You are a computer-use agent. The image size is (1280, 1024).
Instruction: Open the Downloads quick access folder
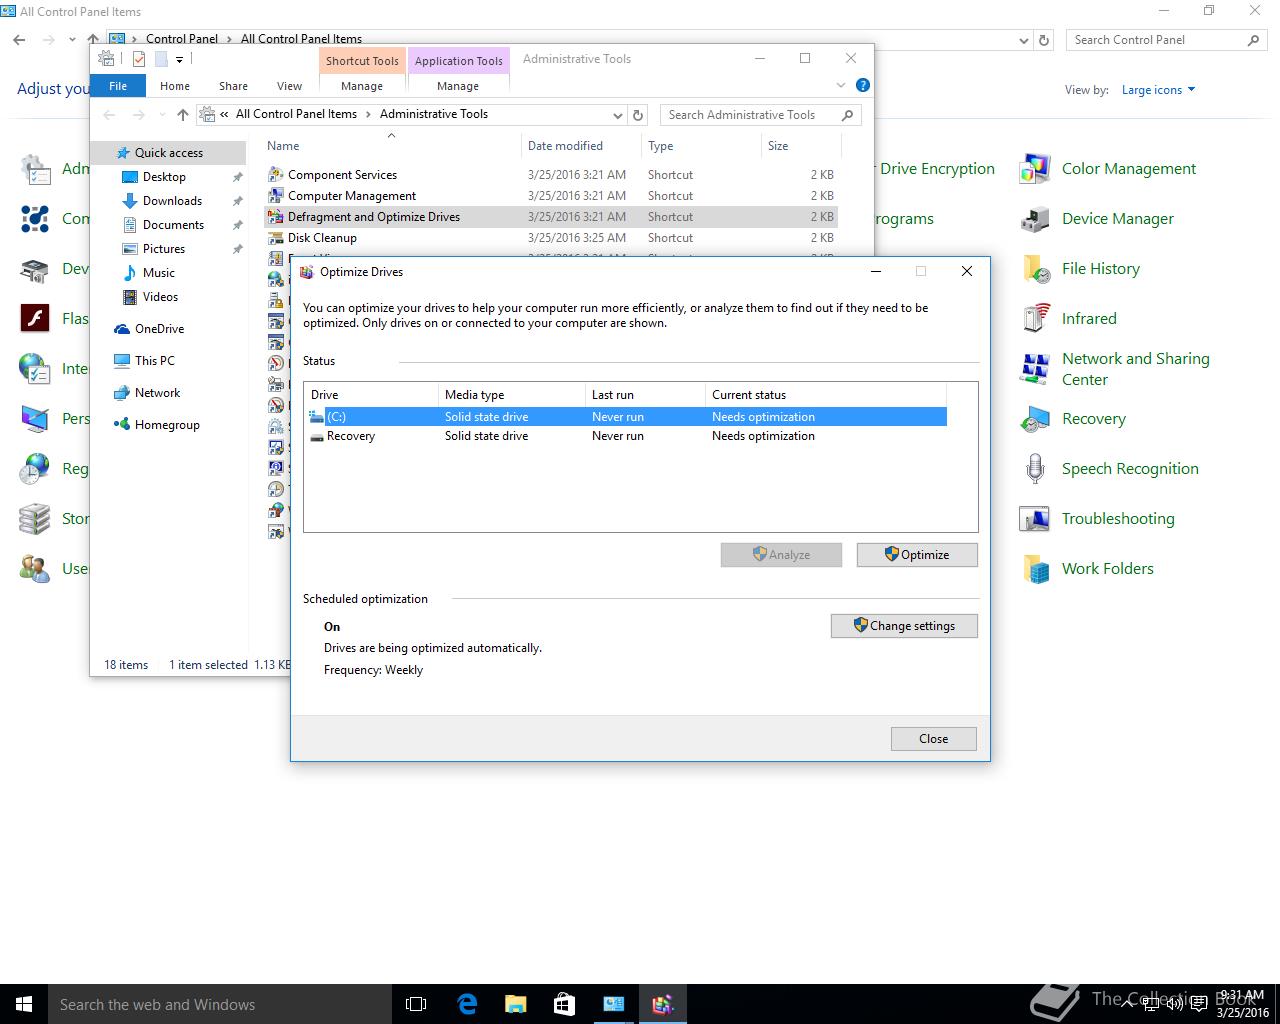[172, 201]
